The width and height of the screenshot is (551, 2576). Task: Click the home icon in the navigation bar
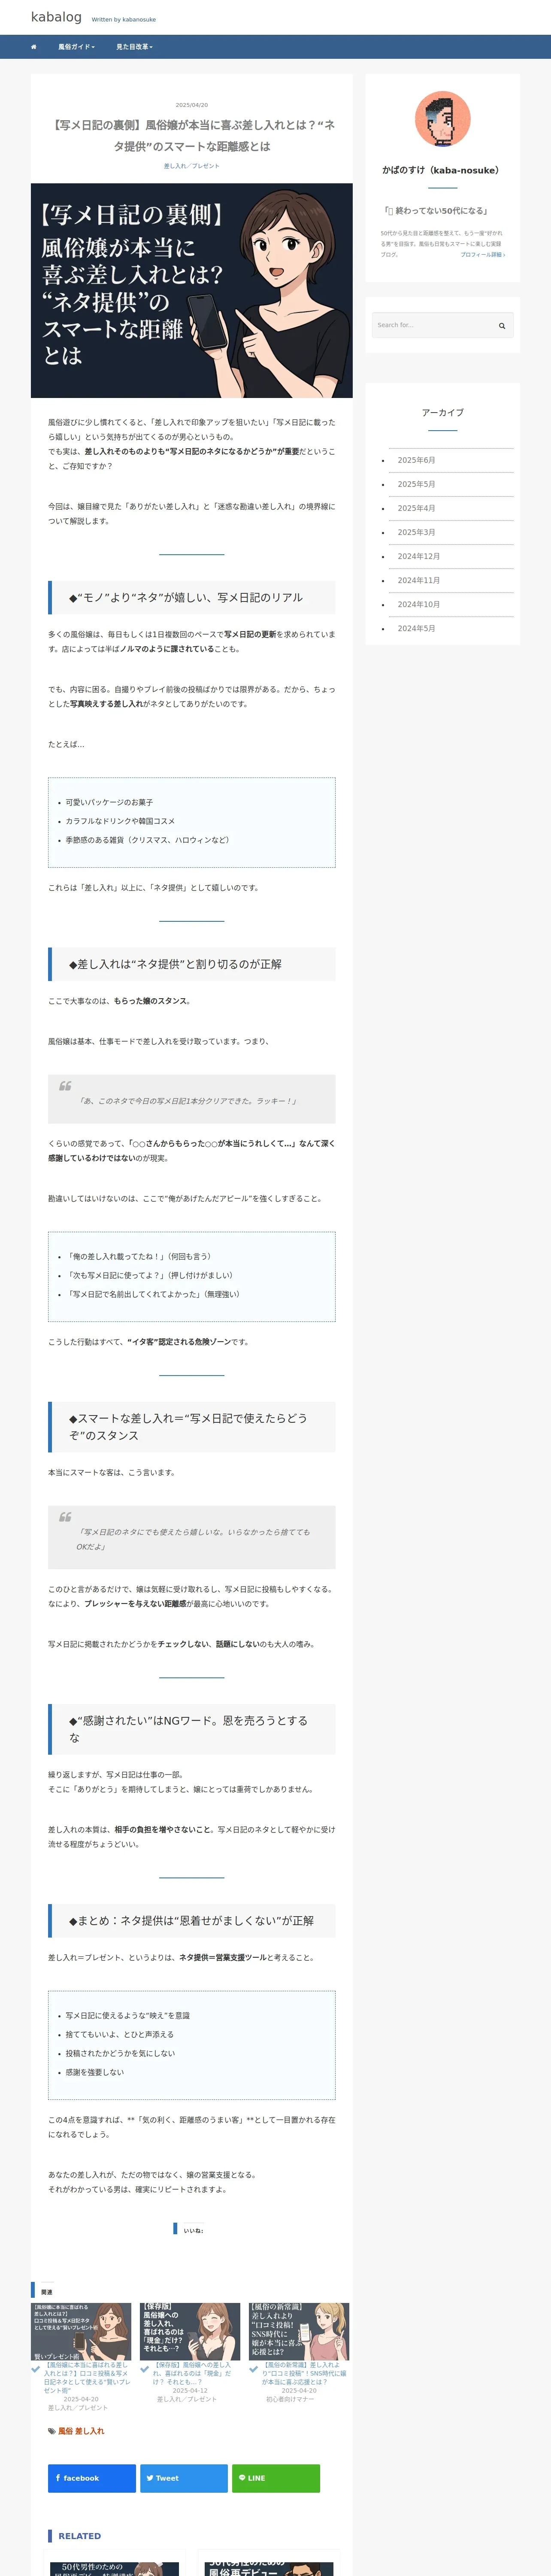pos(34,47)
